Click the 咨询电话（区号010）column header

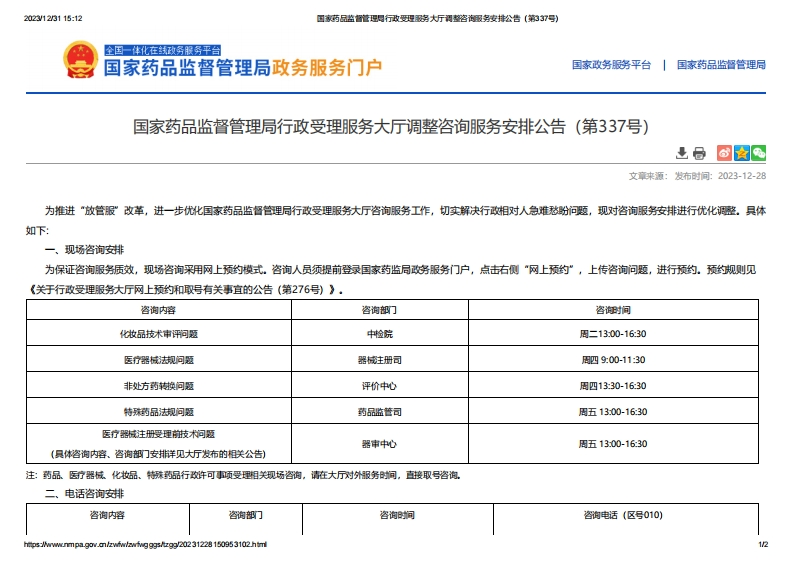coord(623,516)
